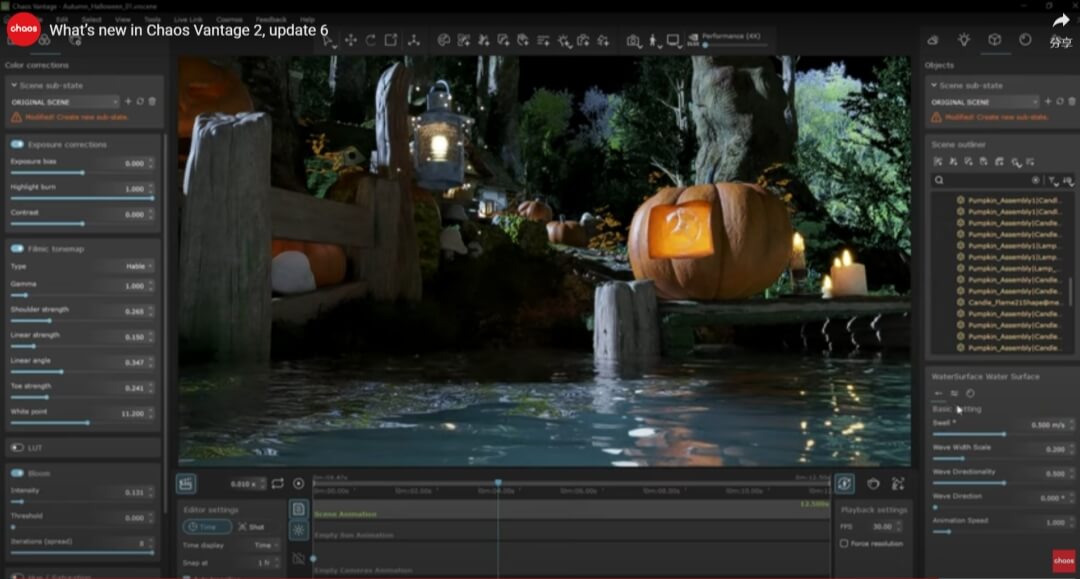The height and width of the screenshot is (579, 1080).
Task: Click the red Chaos channel logo
Action: 23,29
